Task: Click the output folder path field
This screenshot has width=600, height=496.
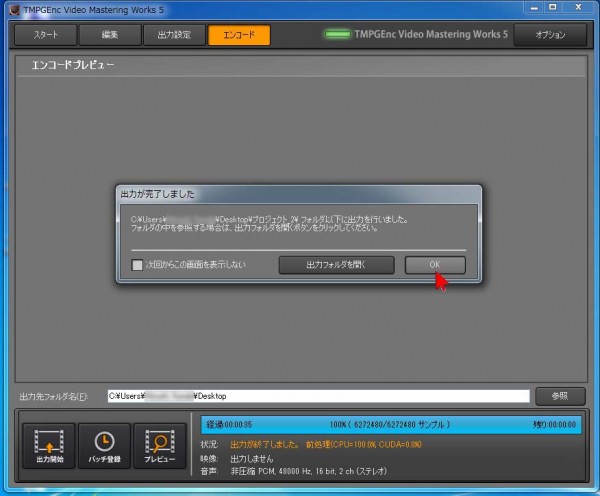Action: coord(318,396)
